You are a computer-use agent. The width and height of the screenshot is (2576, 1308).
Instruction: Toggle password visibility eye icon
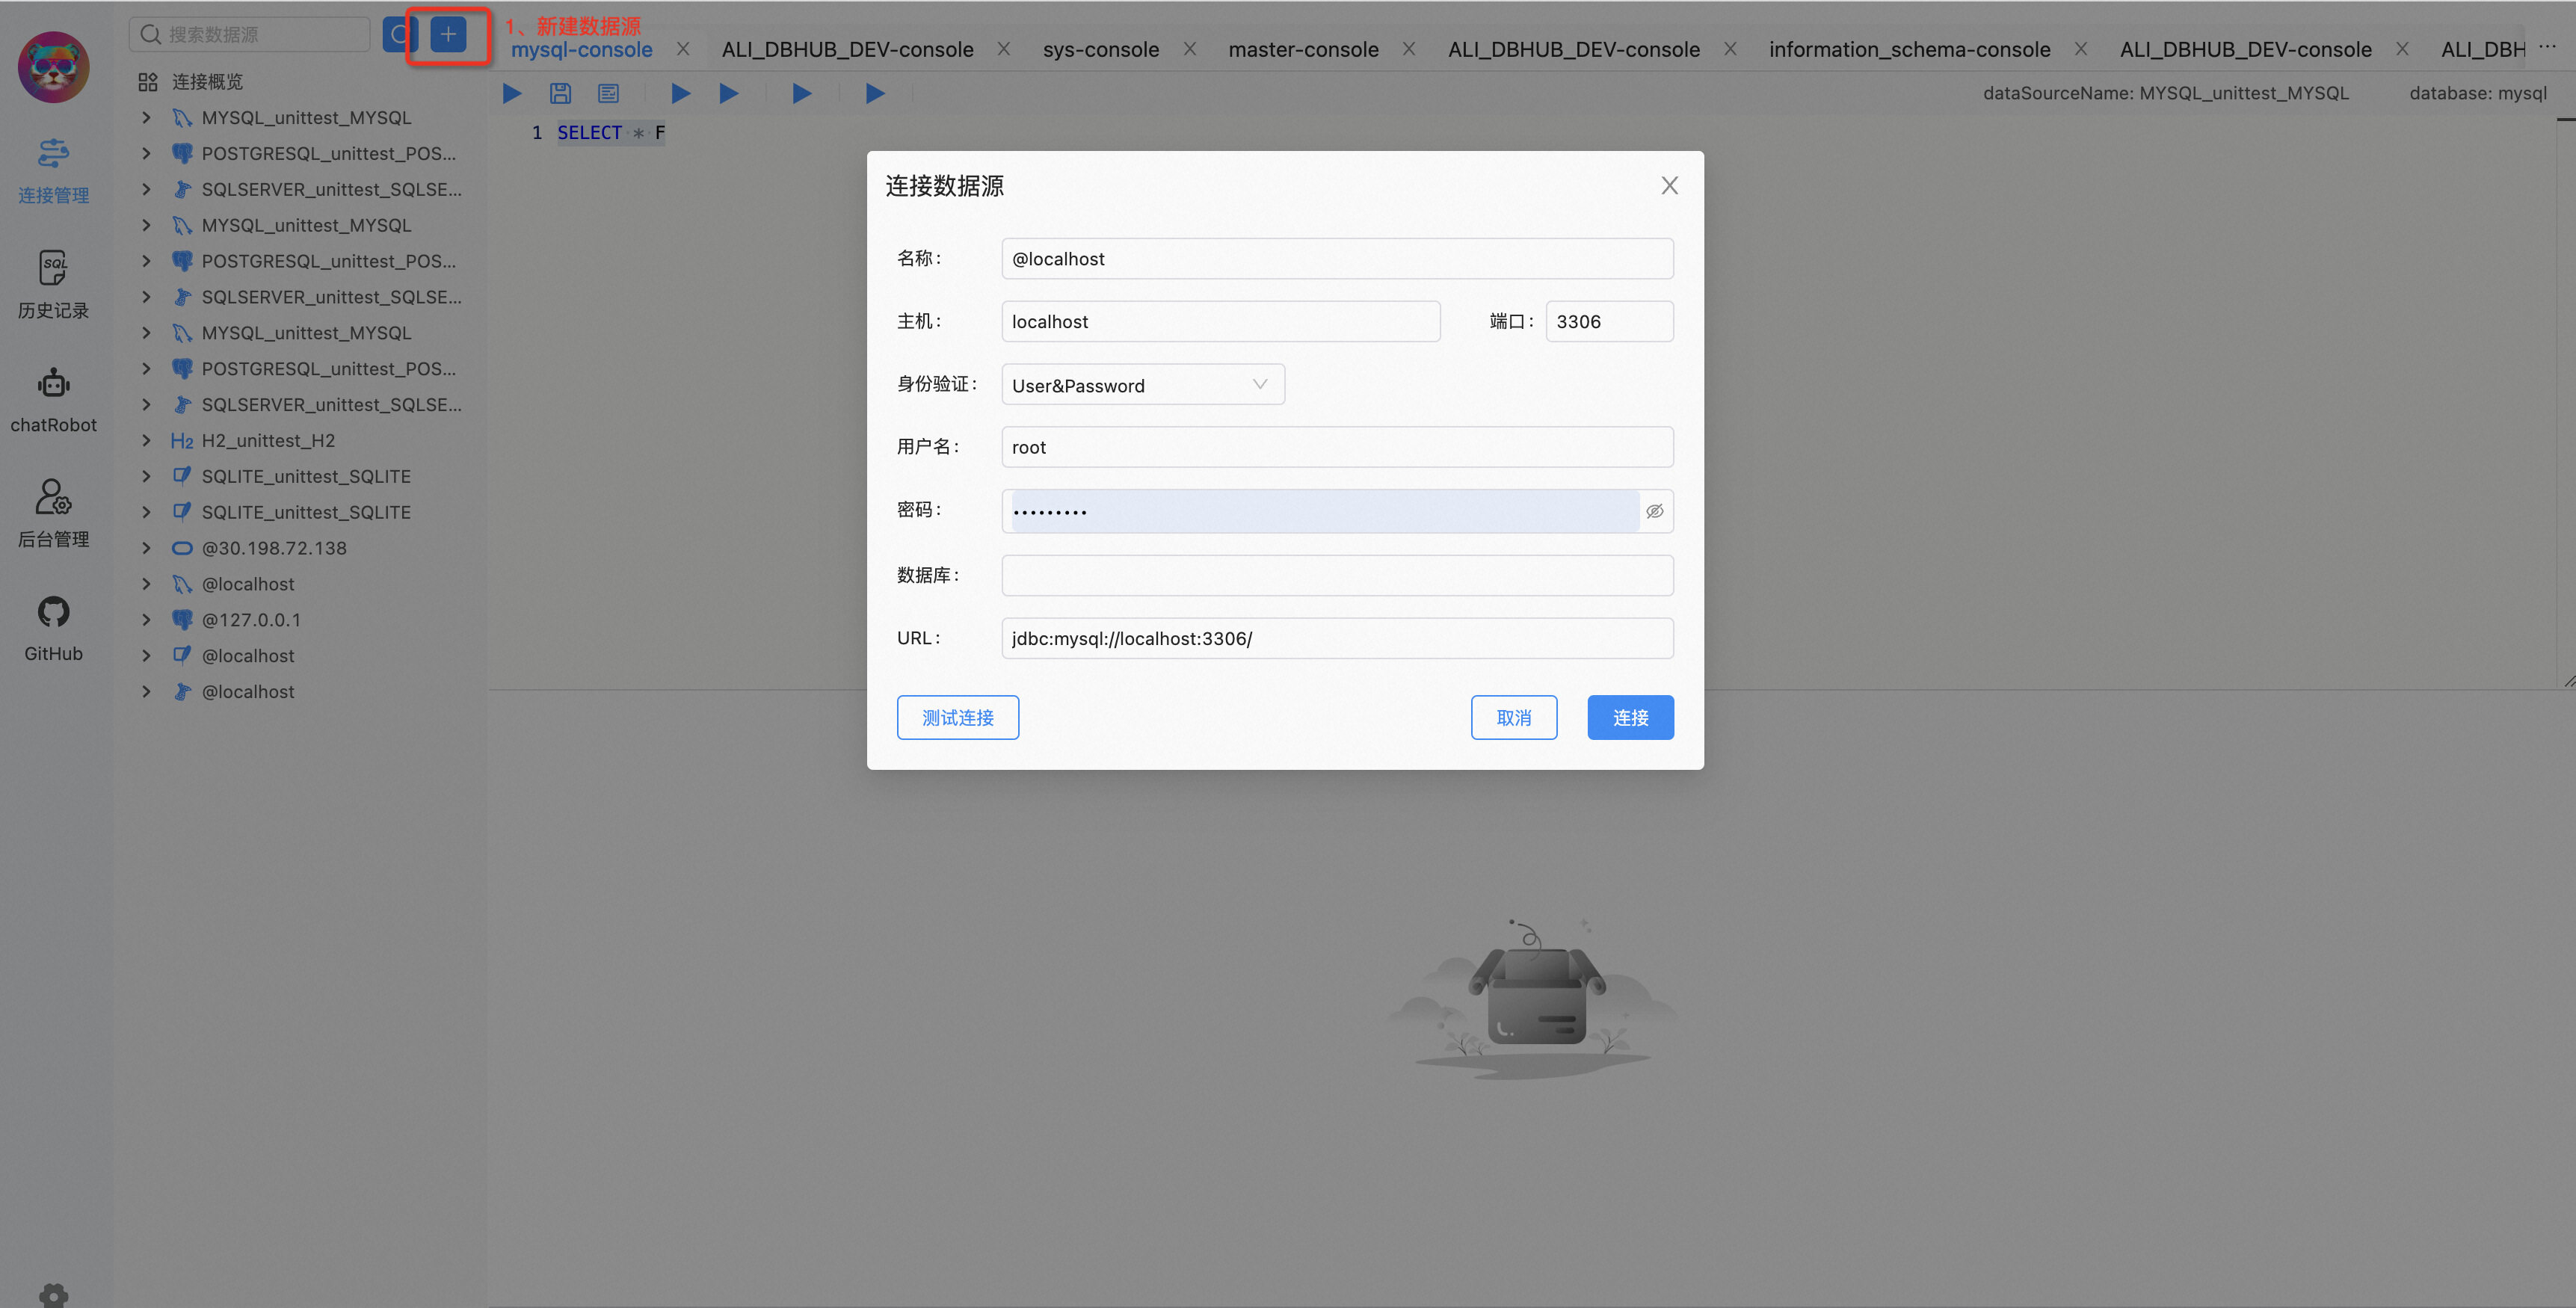1655,511
